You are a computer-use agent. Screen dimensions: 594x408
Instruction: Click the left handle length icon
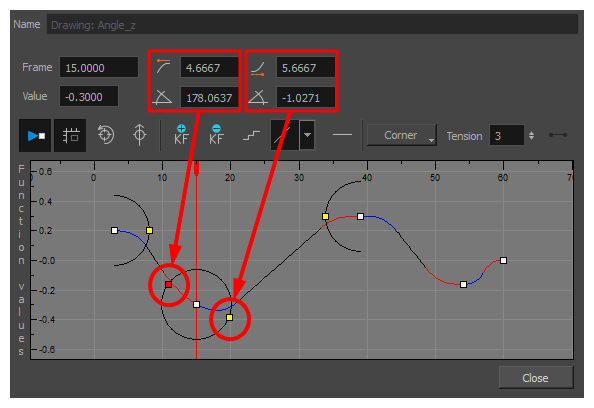(164, 67)
